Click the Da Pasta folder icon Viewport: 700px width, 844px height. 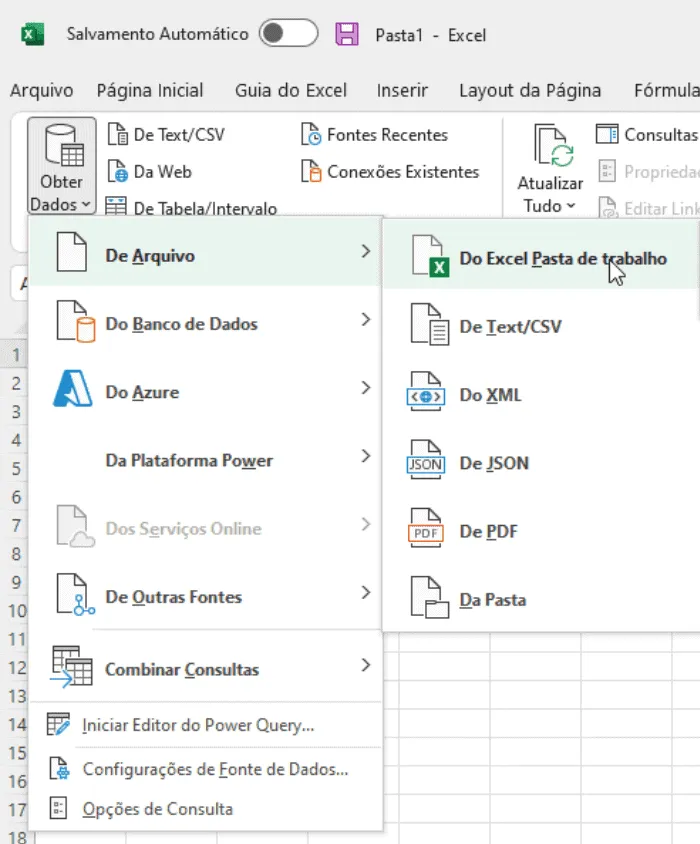[x=430, y=597]
